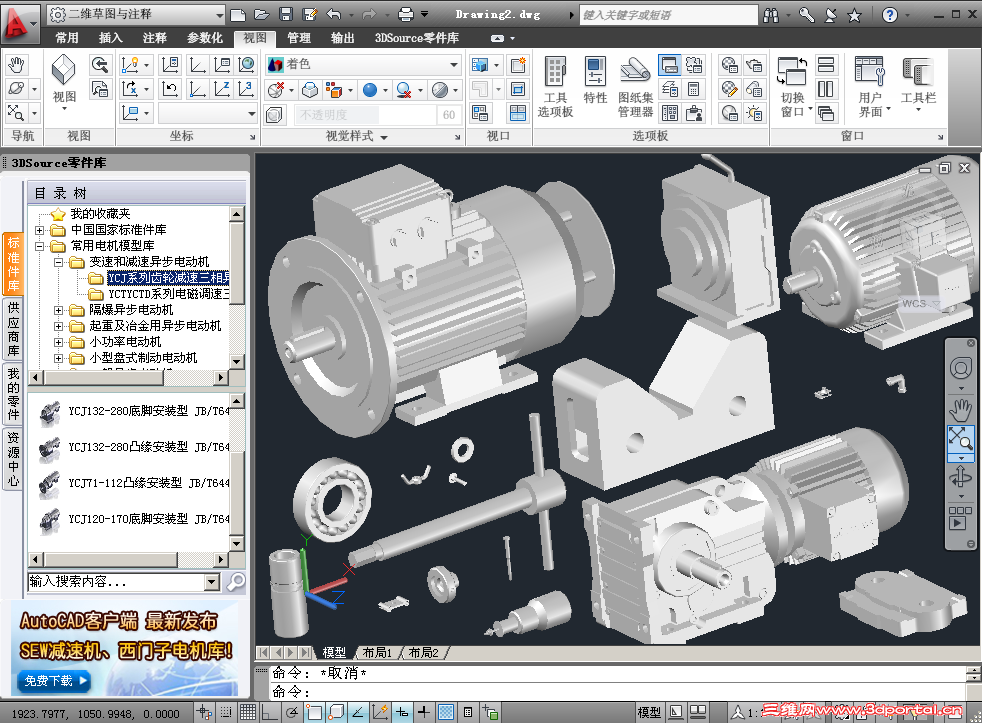982x723 pixels.
Task: Click the new file icon in quick access
Action: [x=238, y=14]
